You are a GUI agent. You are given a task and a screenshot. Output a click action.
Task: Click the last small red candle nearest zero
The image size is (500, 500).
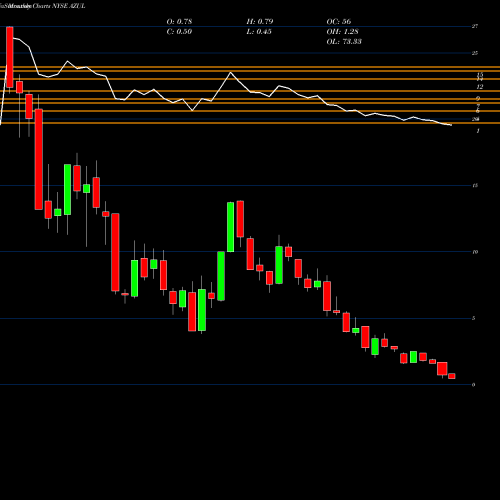pos(452,376)
